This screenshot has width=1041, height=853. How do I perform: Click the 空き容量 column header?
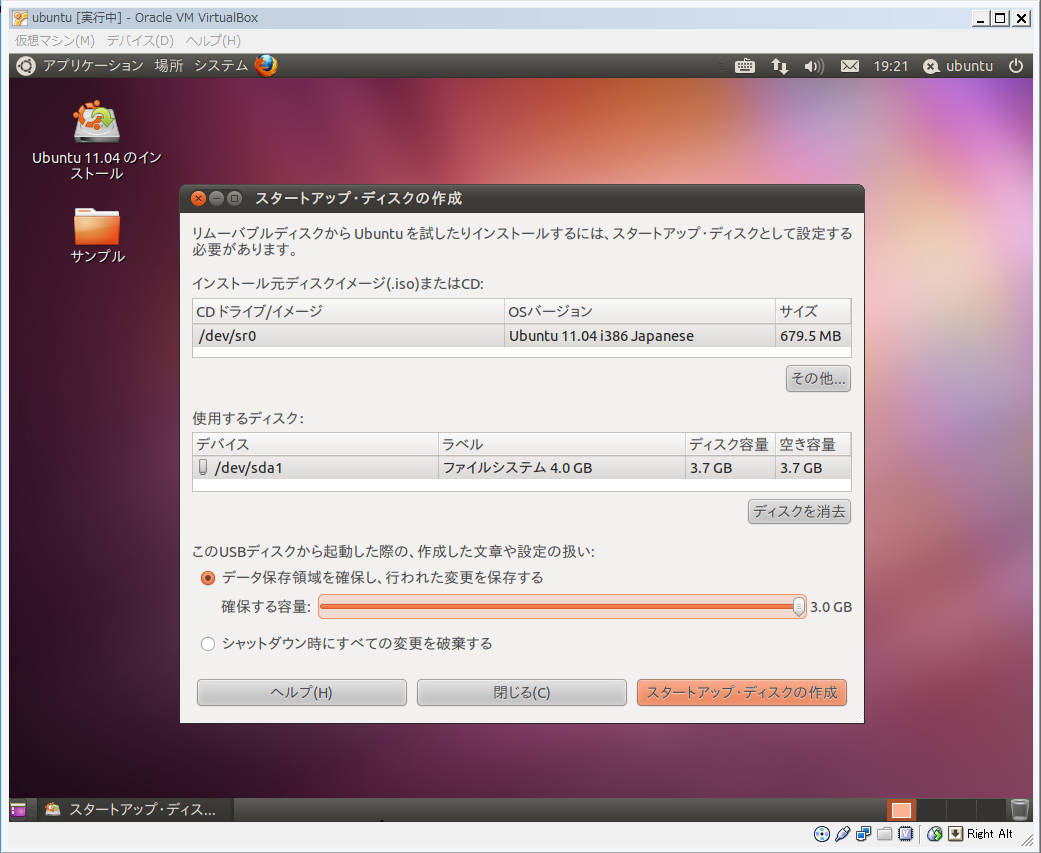[813, 444]
